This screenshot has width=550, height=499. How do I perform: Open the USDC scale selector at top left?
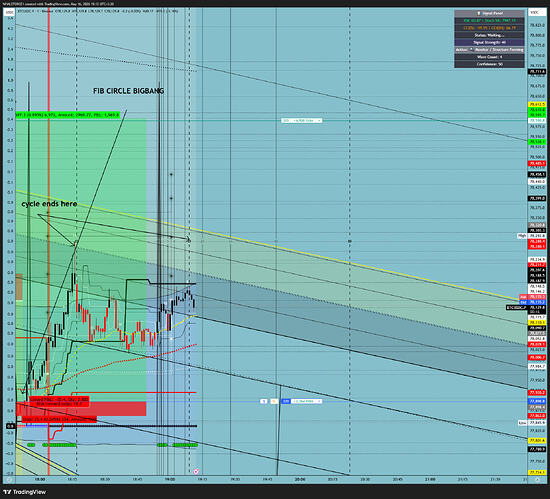[x=9, y=12]
